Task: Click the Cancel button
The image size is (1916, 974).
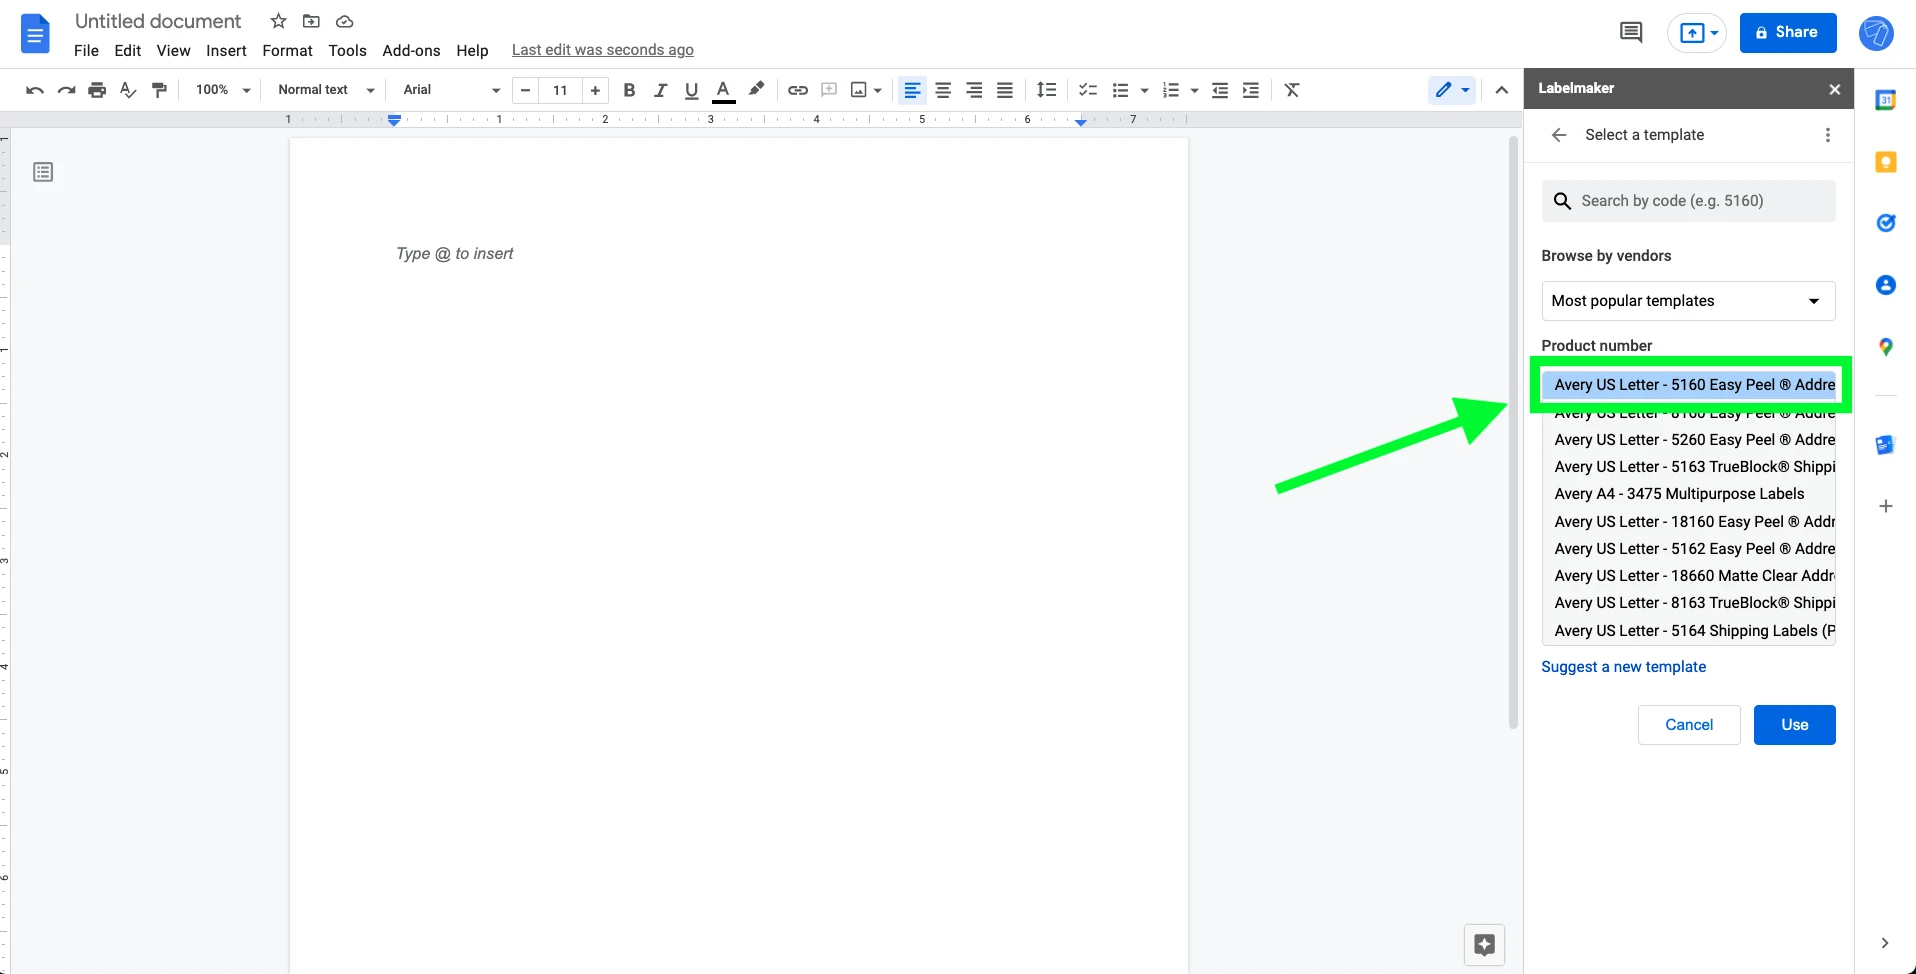Action: (1689, 725)
